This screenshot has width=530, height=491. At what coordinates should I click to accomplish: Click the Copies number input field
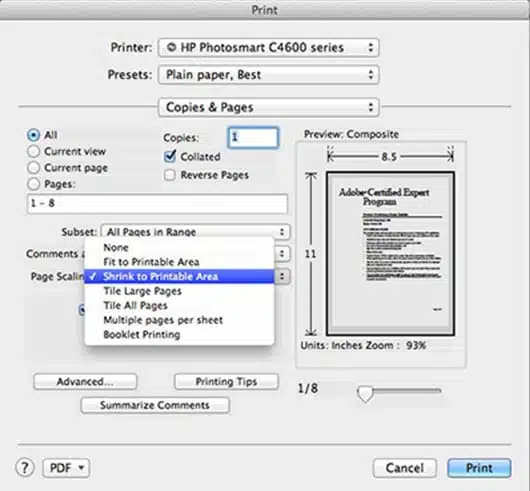click(x=254, y=137)
